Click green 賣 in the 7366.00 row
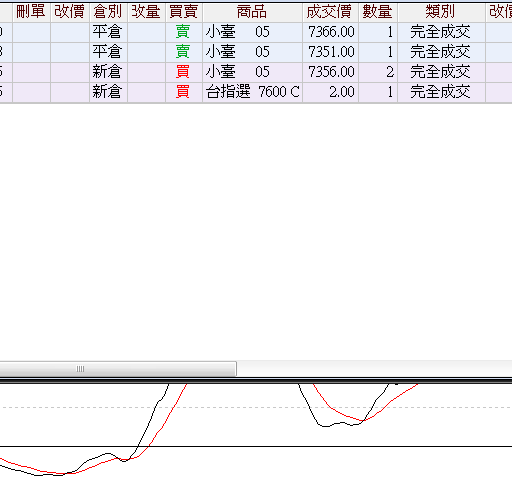This screenshot has height=482, width=512. (x=183, y=32)
